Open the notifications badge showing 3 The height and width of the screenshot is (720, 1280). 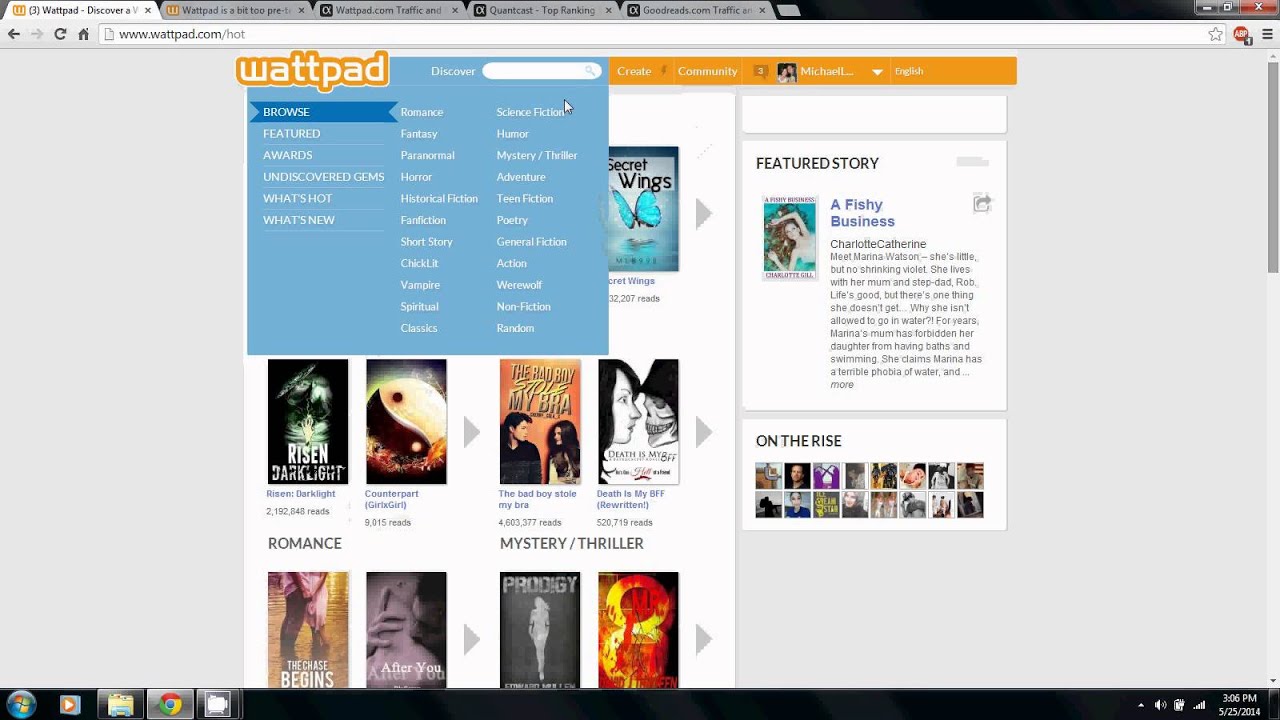tap(760, 71)
